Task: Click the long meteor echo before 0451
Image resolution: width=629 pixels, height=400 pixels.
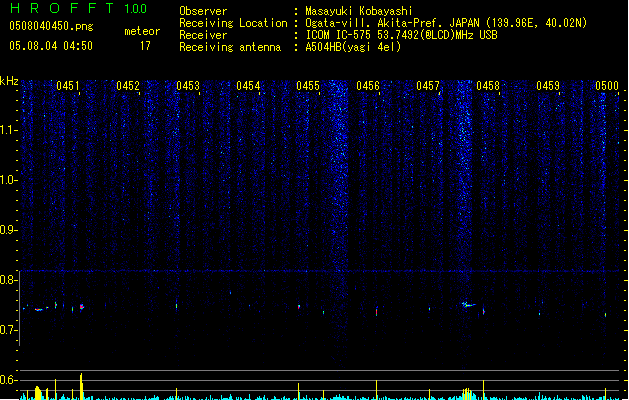Action: (x=39, y=309)
